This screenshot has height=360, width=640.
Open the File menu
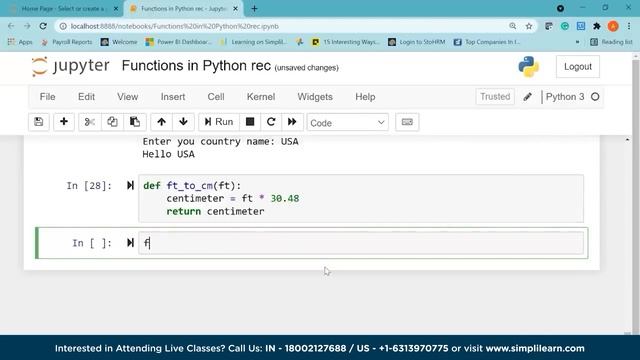(47, 97)
